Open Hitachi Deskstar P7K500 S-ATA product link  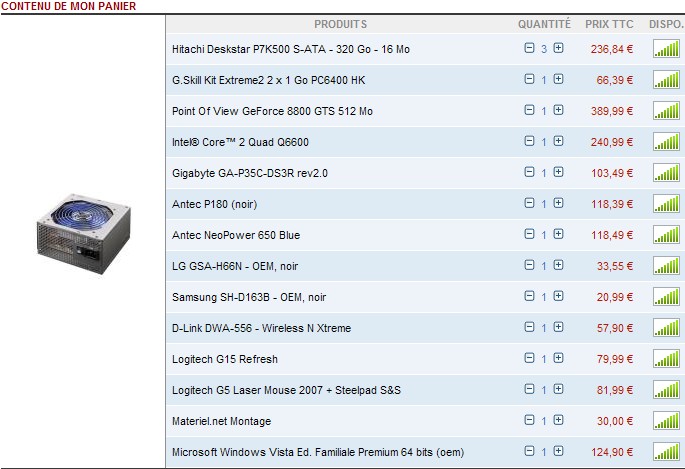click(x=291, y=49)
